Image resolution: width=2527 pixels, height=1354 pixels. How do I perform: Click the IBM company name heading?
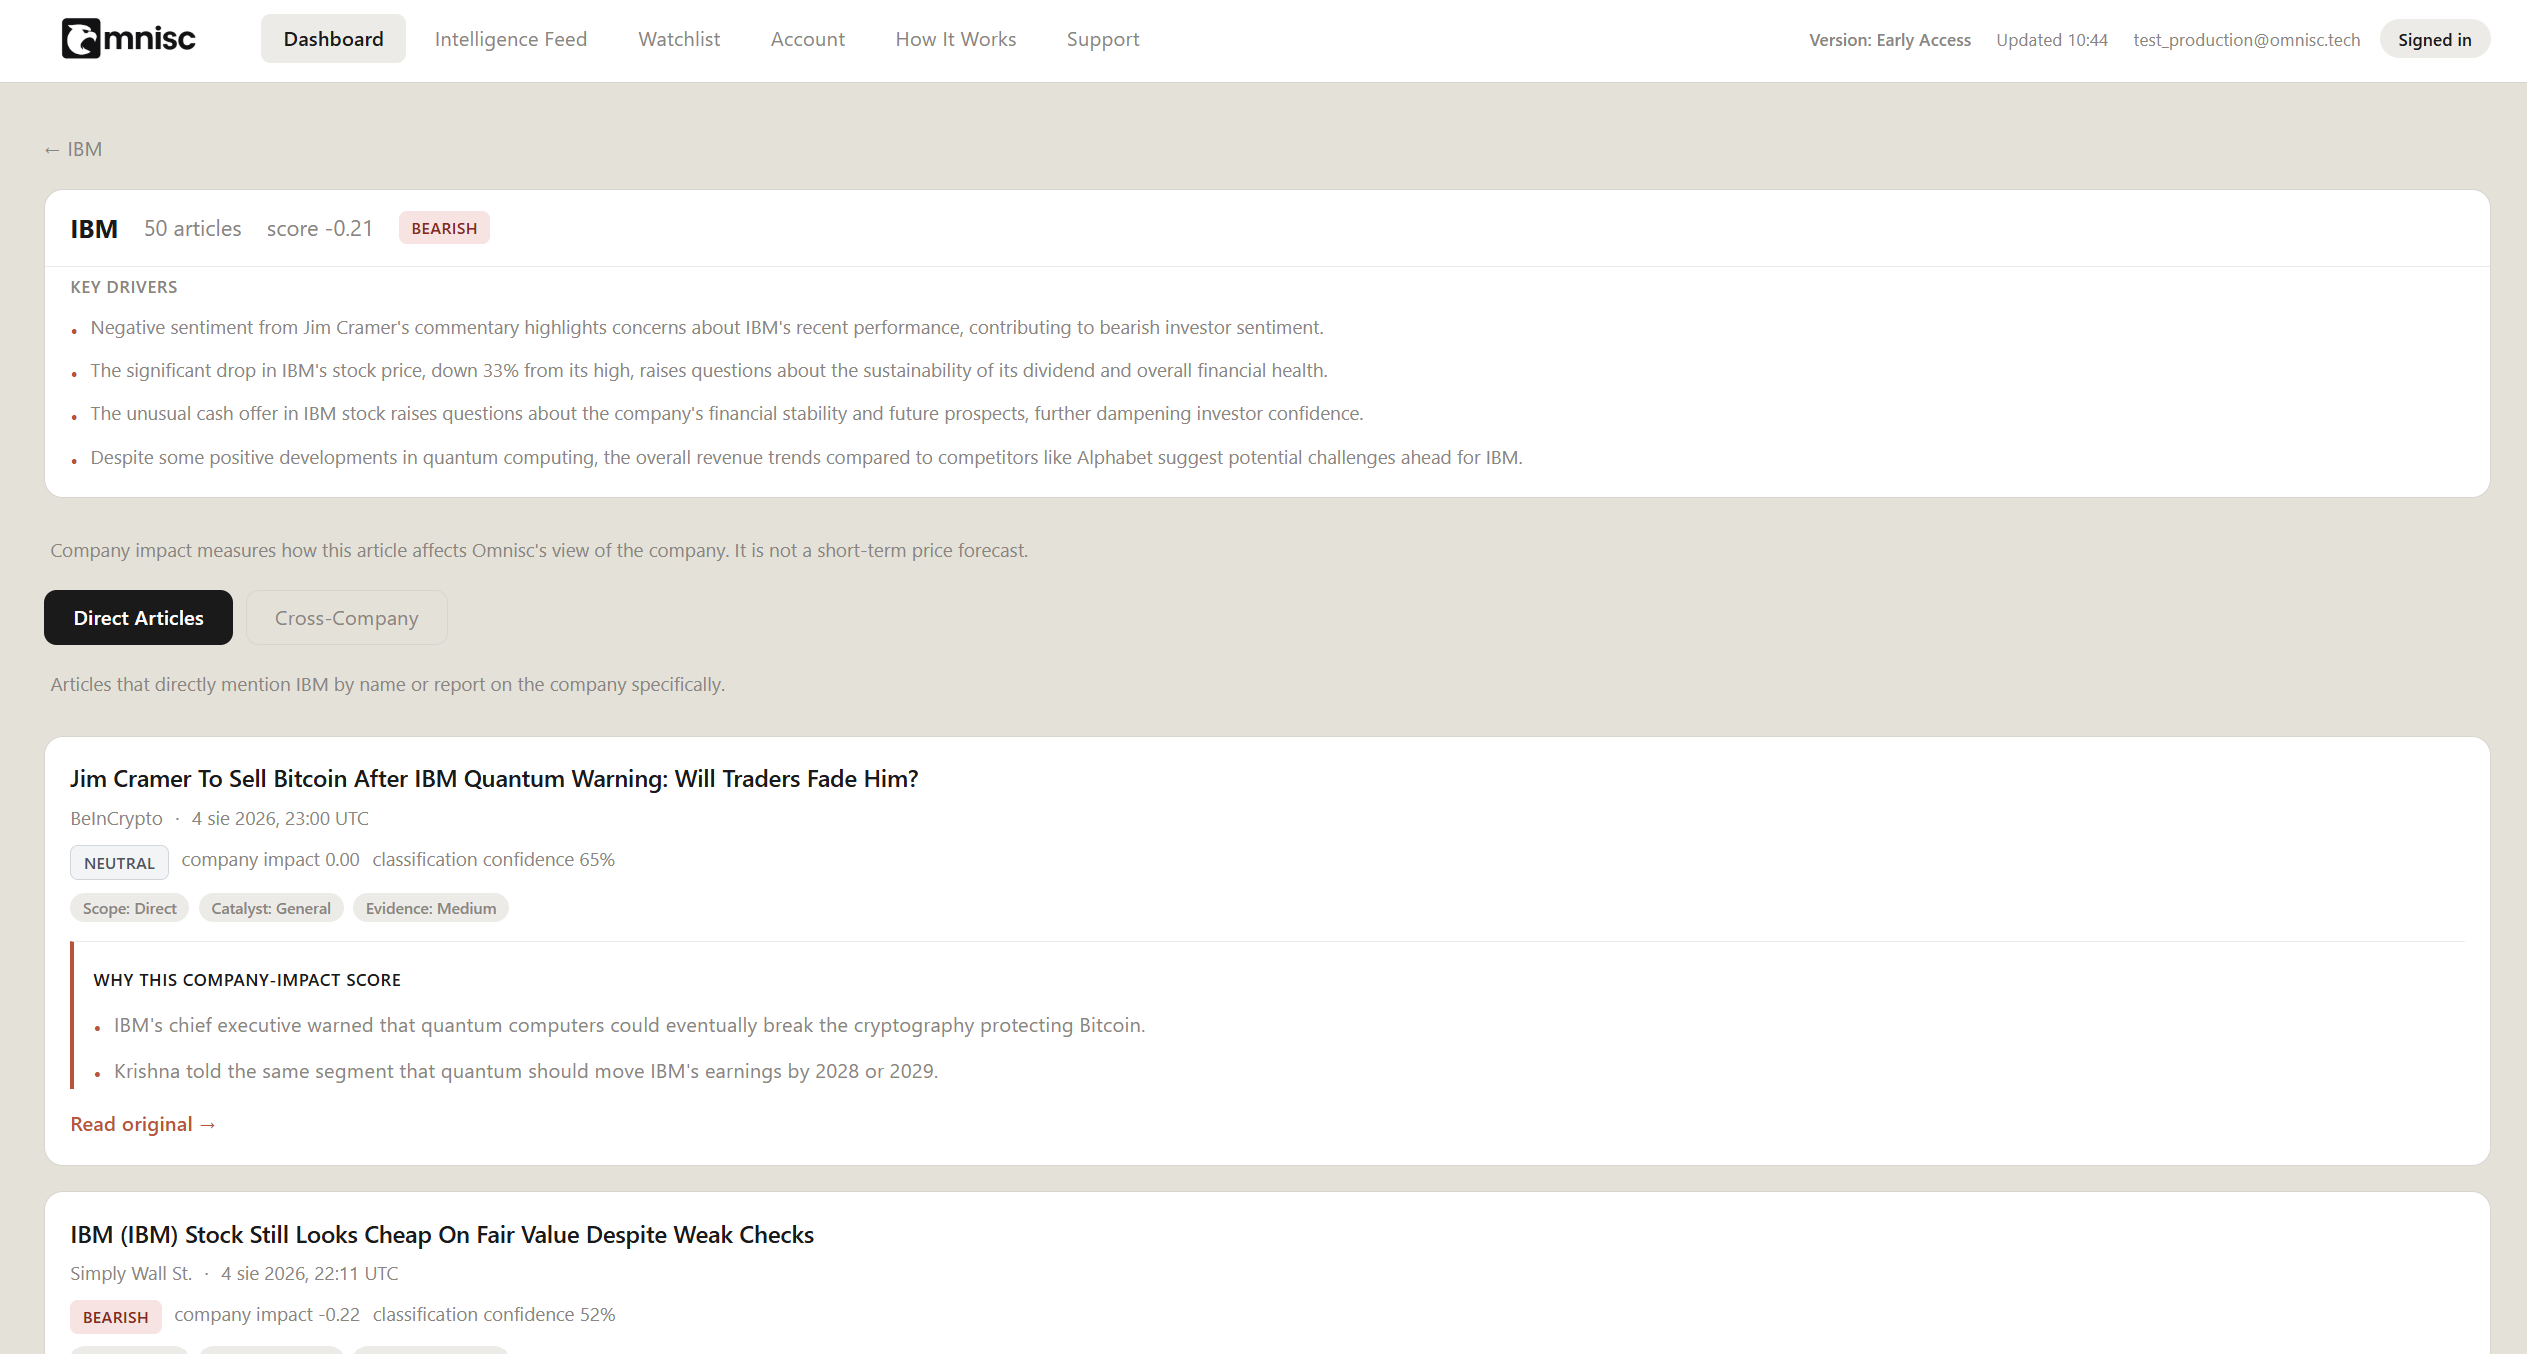94,229
